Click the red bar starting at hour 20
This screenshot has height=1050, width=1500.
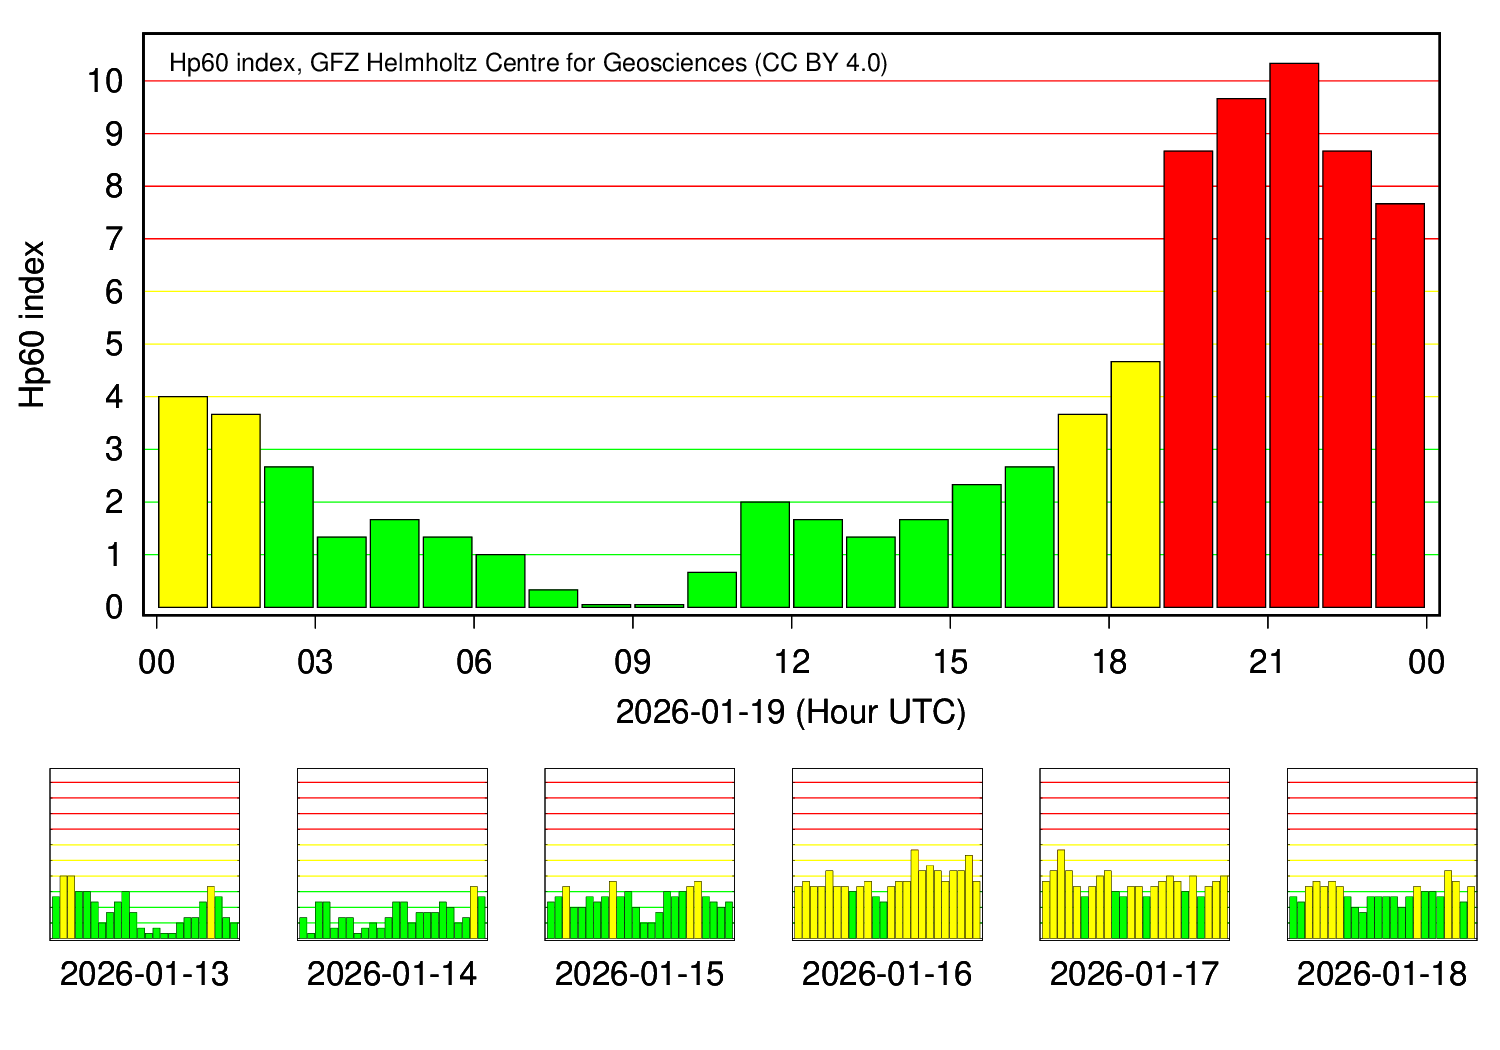pos(1241,353)
